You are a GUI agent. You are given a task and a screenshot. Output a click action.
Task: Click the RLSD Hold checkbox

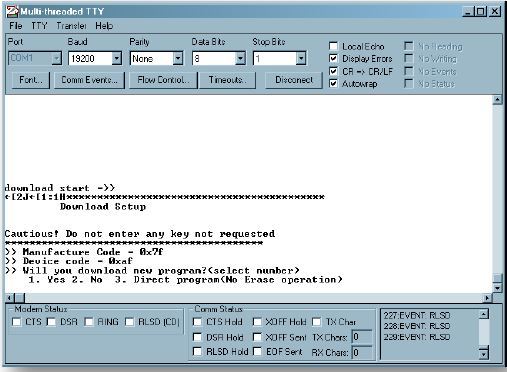[x=197, y=351]
